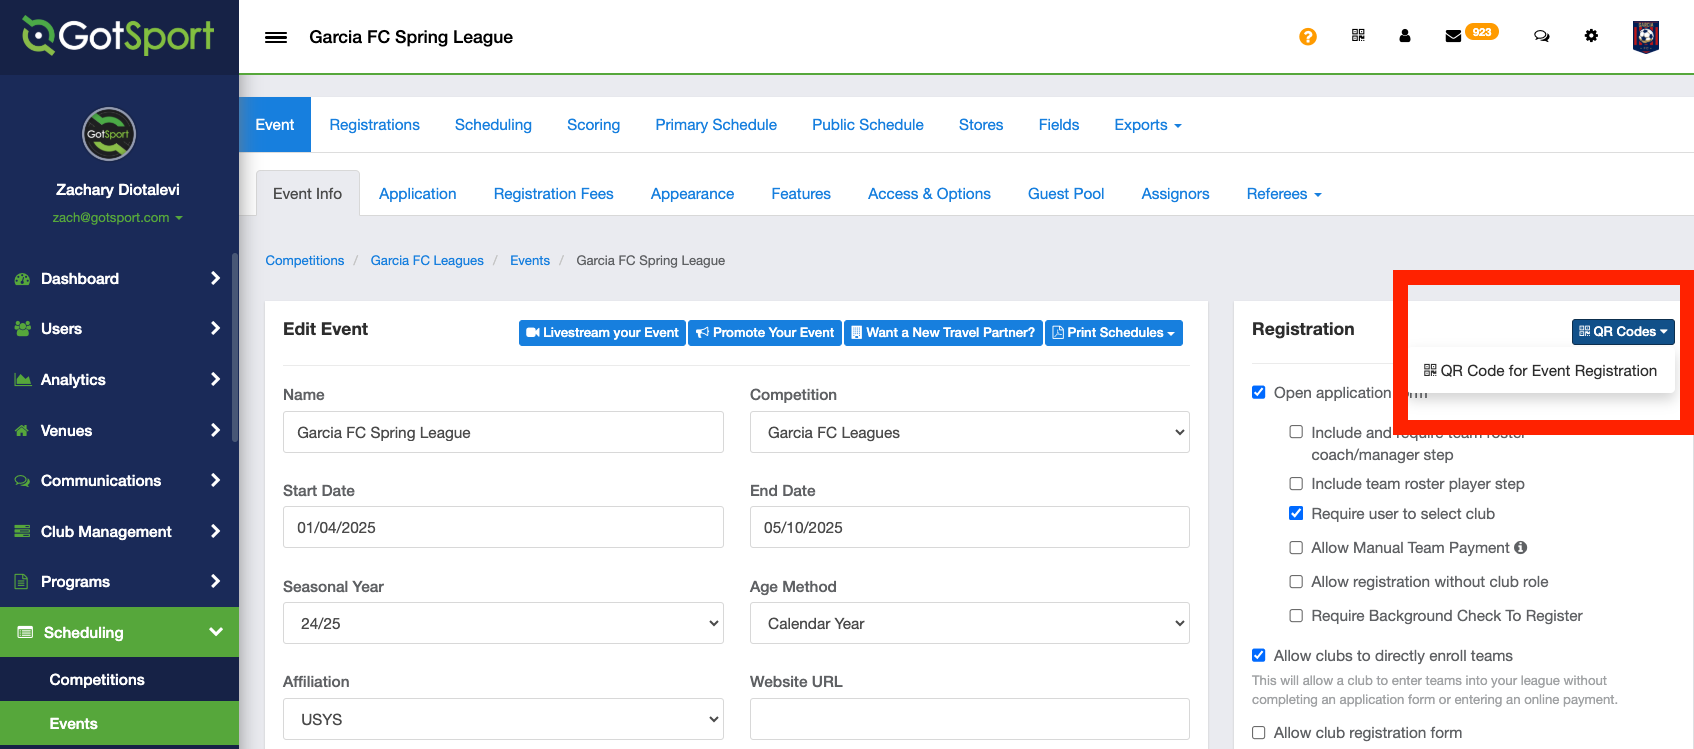Open the chat messages bubble icon

click(1541, 36)
